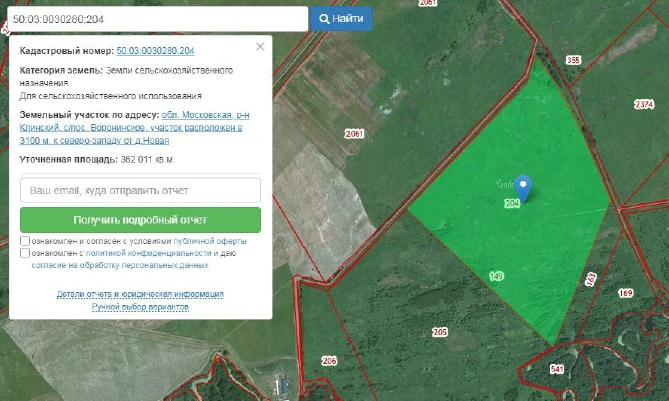The width and height of the screenshot is (669, 401).
Task: Focus the cadastral number search field
Action: [157, 19]
